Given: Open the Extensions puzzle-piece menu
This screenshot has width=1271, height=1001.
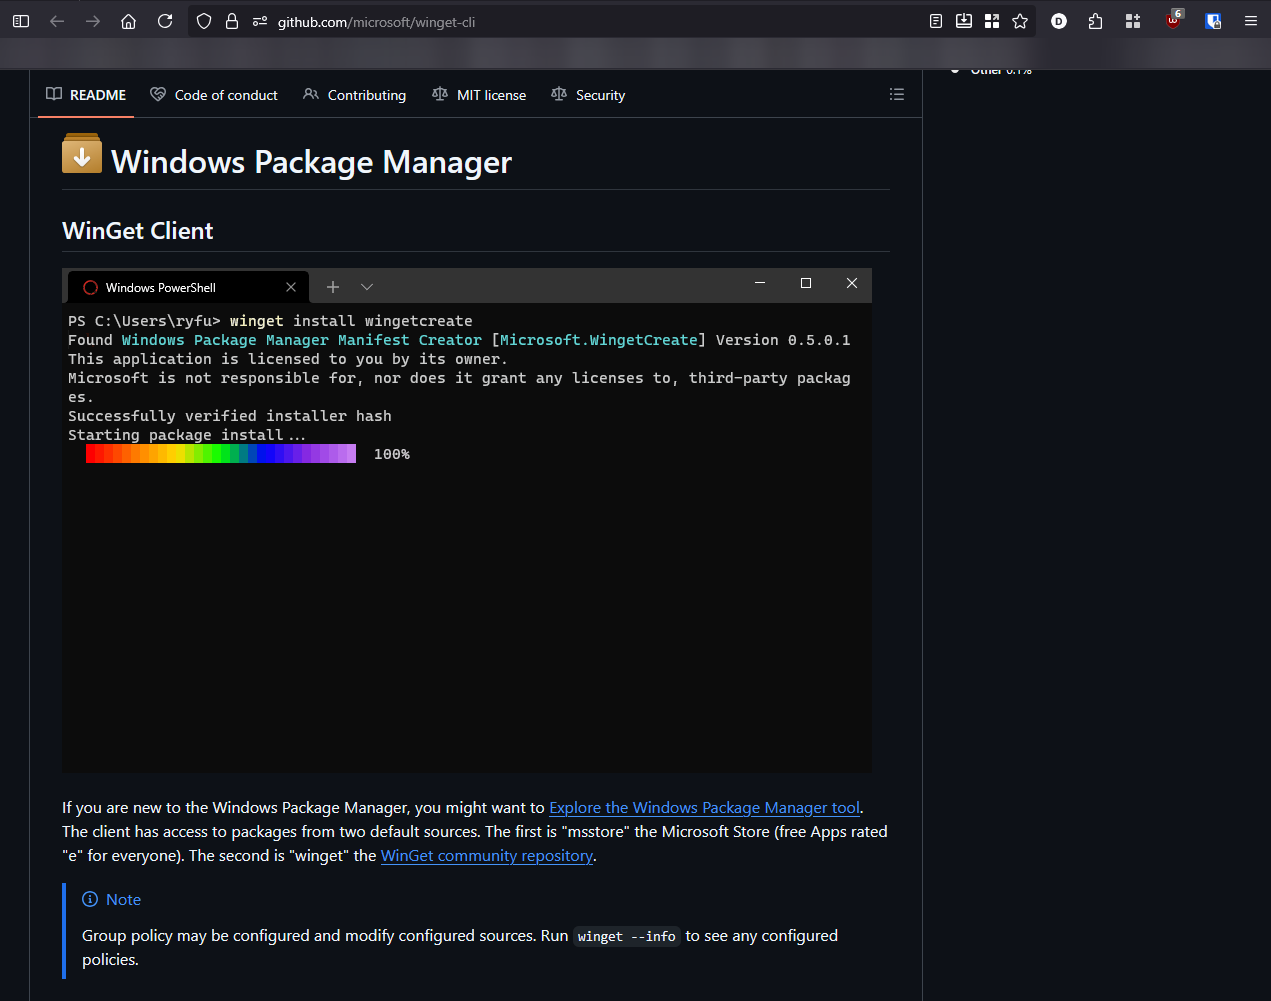Looking at the screenshot, I should click(1096, 21).
